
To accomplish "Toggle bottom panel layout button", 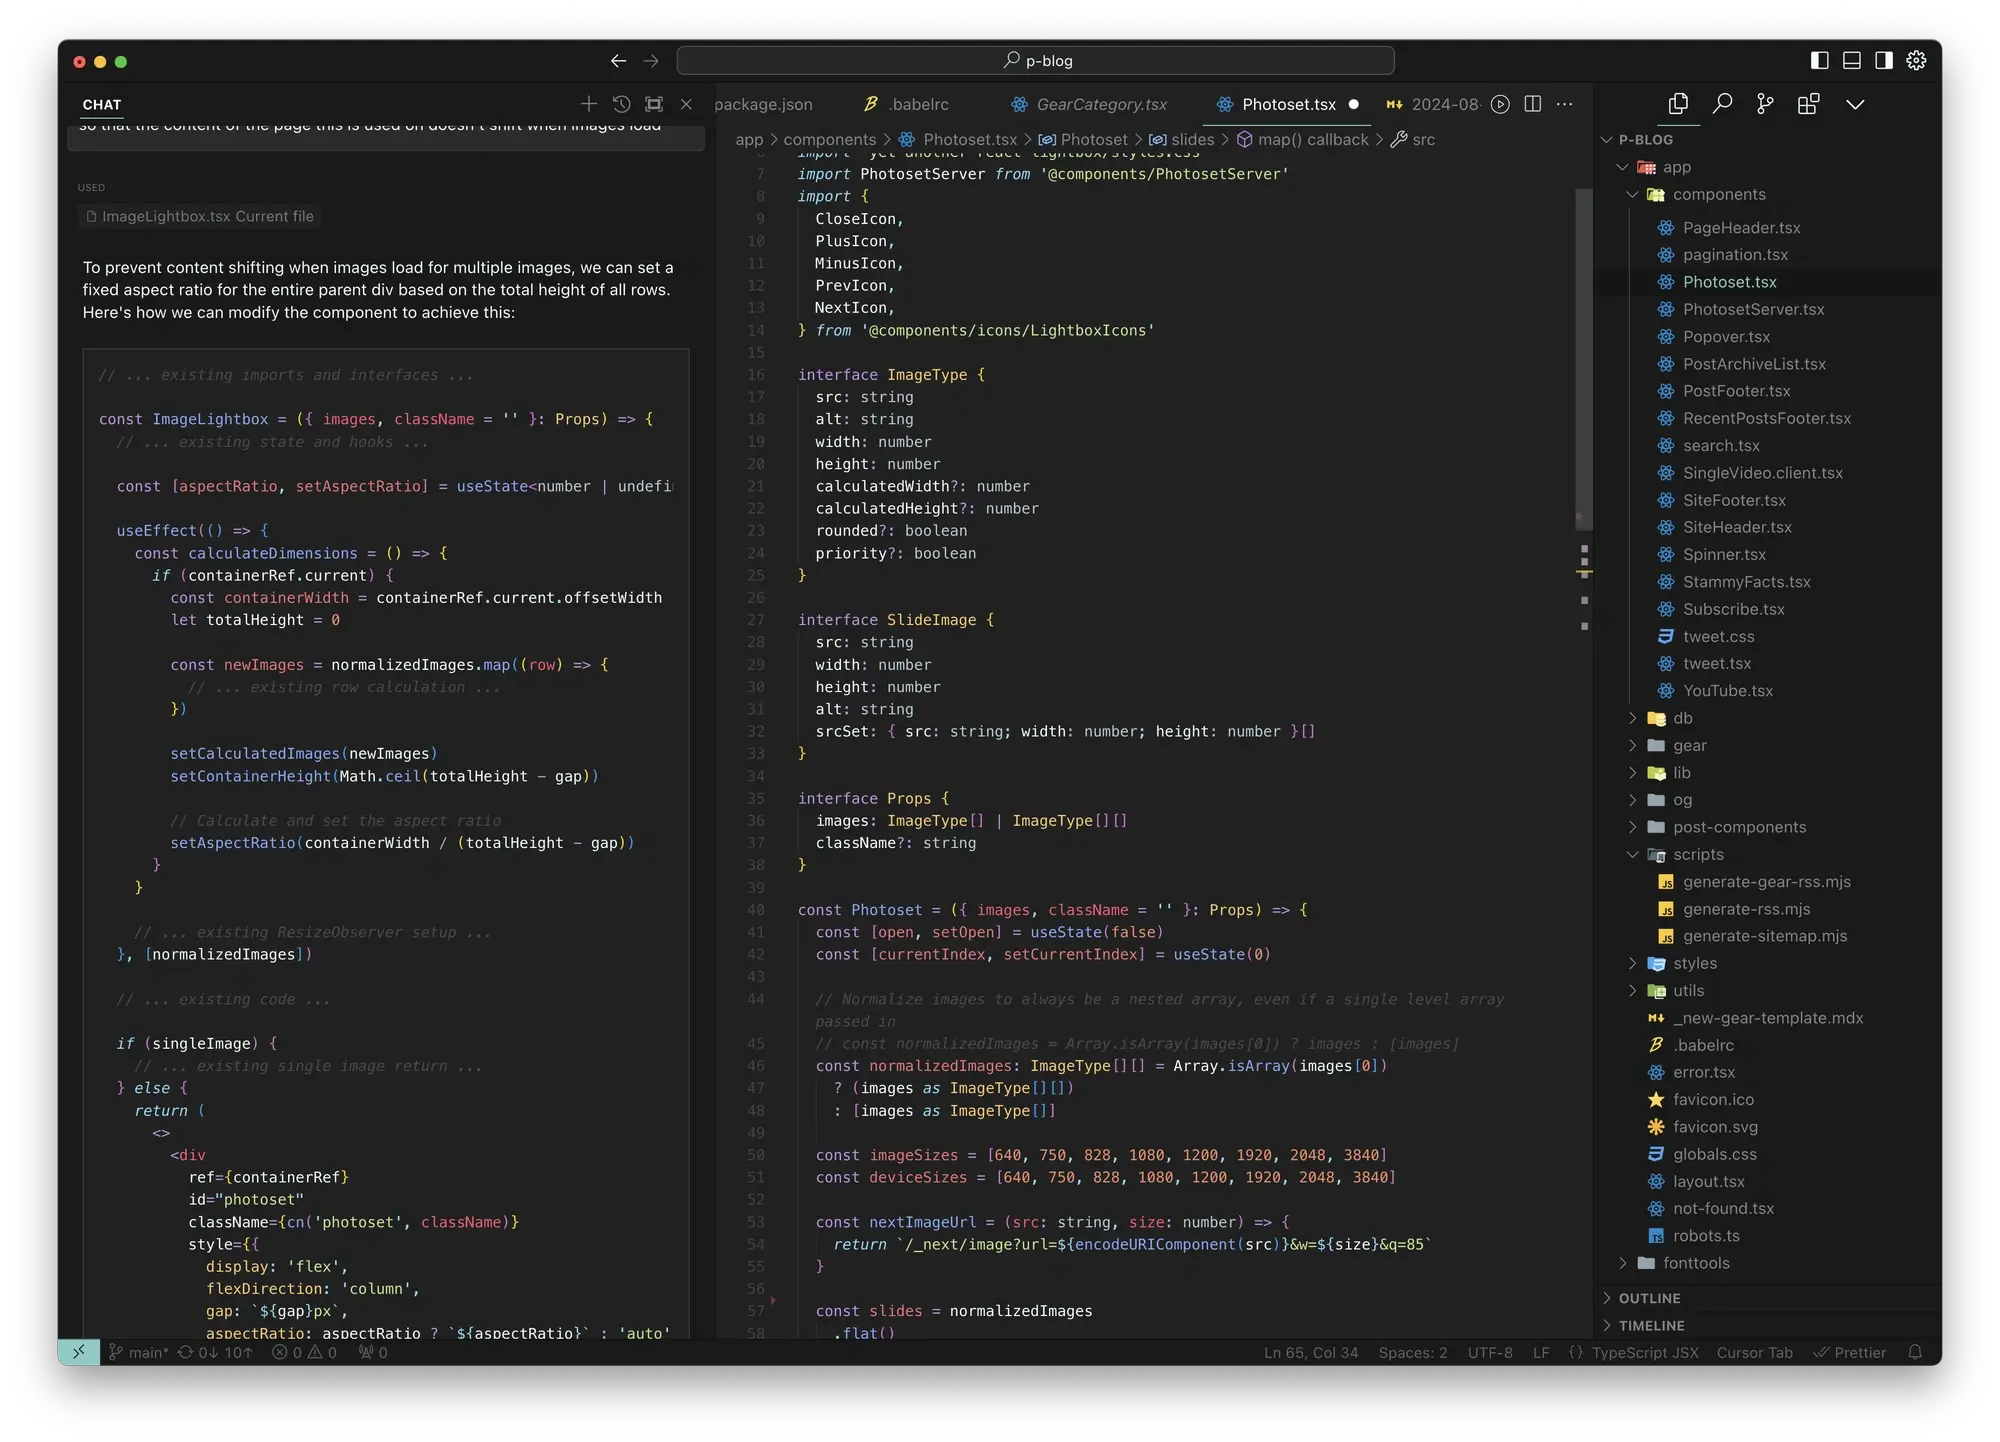I will pyautogui.click(x=1852, y=61).
